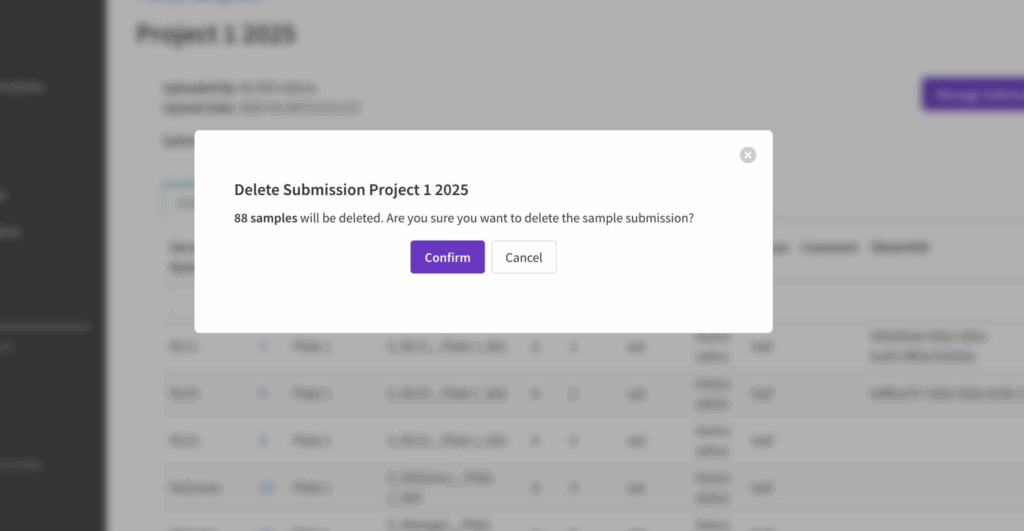Screen dimensions: 1024x531
Task: Click the bold 88 samples text
Action: point(265,217)
